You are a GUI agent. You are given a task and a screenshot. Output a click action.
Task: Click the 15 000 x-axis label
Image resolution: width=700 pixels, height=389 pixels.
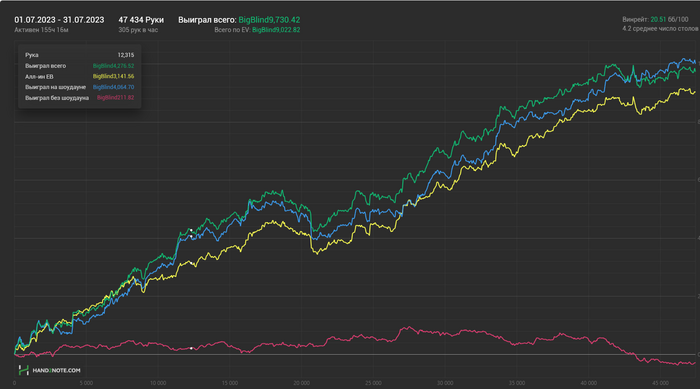[x=230, y=383]
